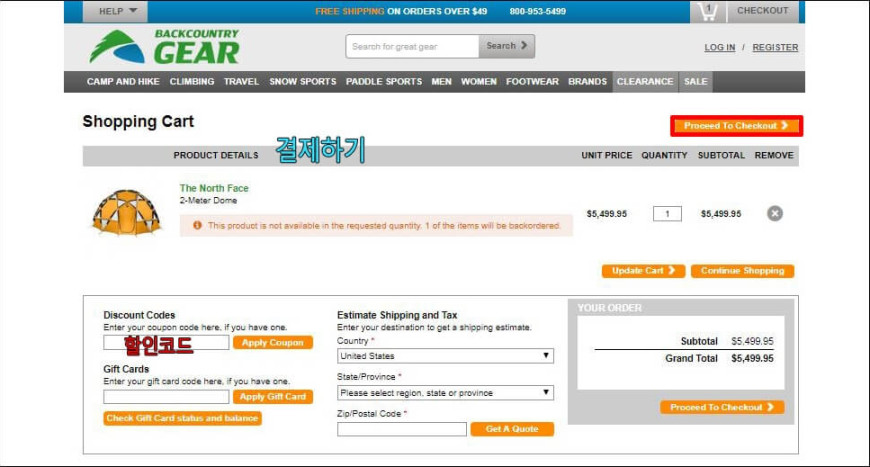The image size is (870, 467).
Task: Open the Footwear category menu
Action: [x=532, y=82]
